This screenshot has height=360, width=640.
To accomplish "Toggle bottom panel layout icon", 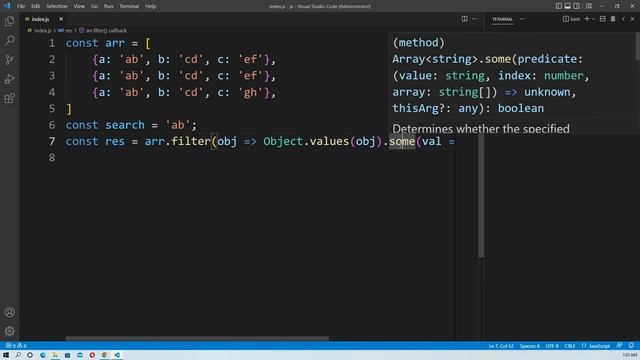I will [567, 6].
